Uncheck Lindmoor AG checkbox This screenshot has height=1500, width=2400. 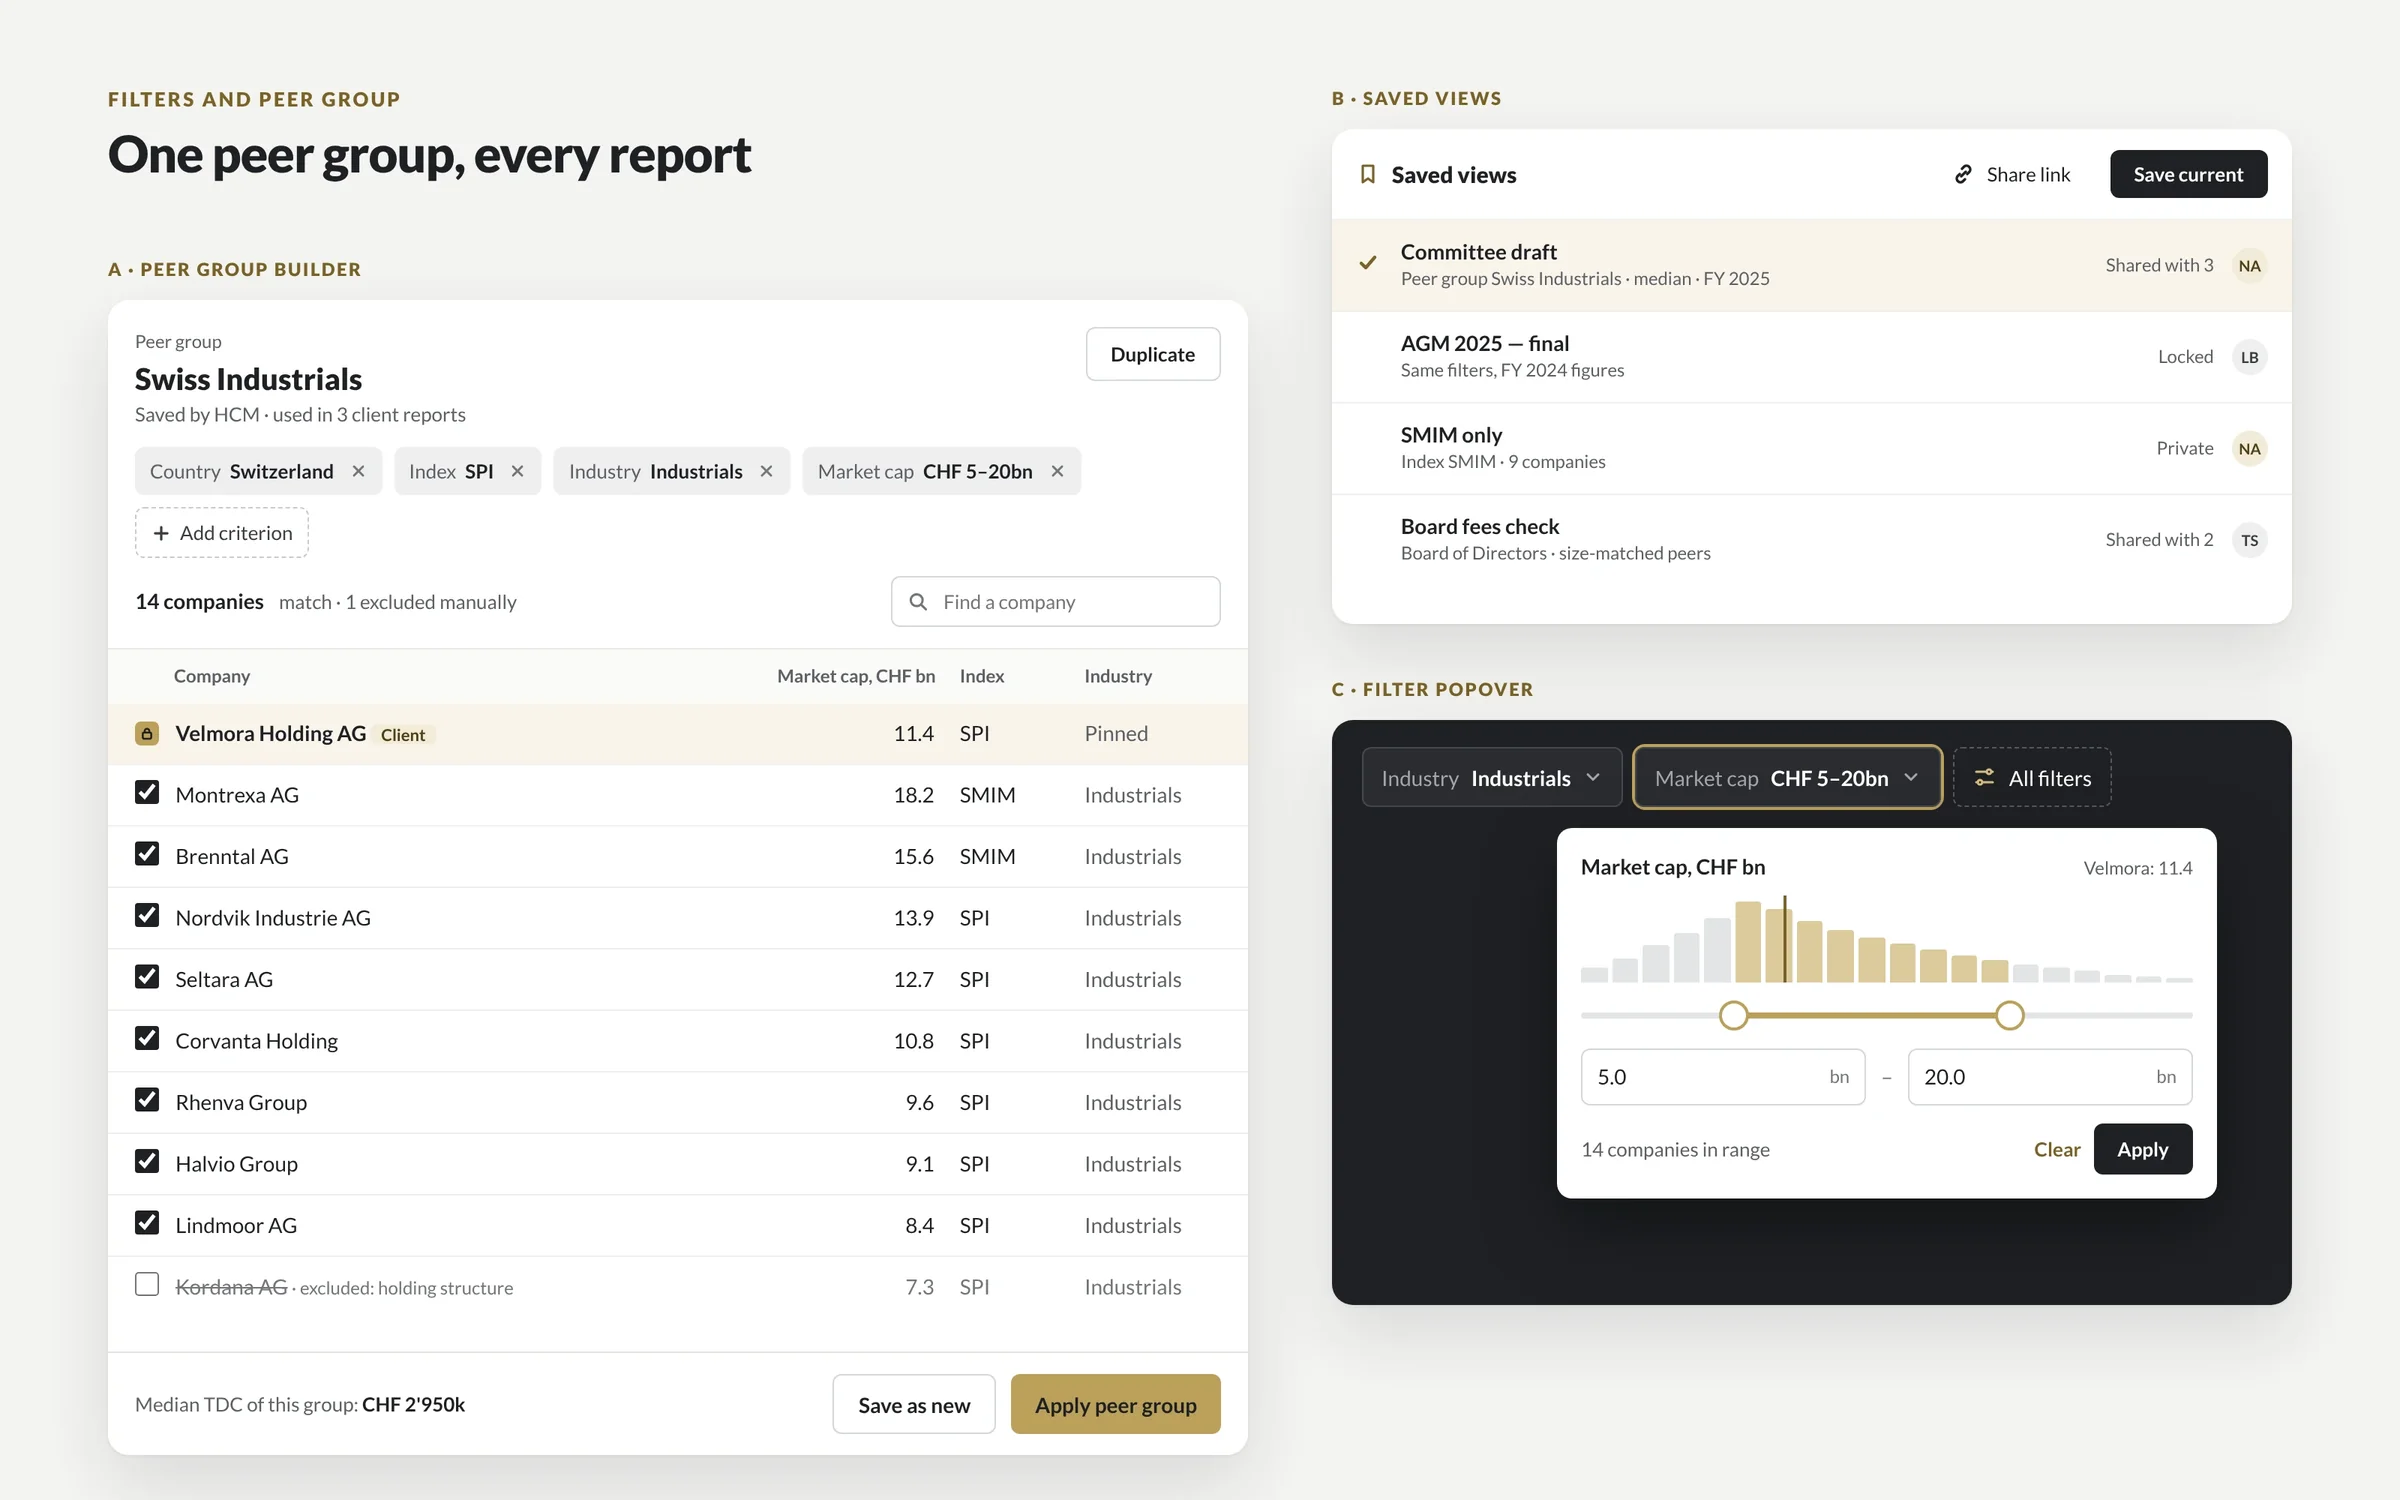coord(147,1223)
